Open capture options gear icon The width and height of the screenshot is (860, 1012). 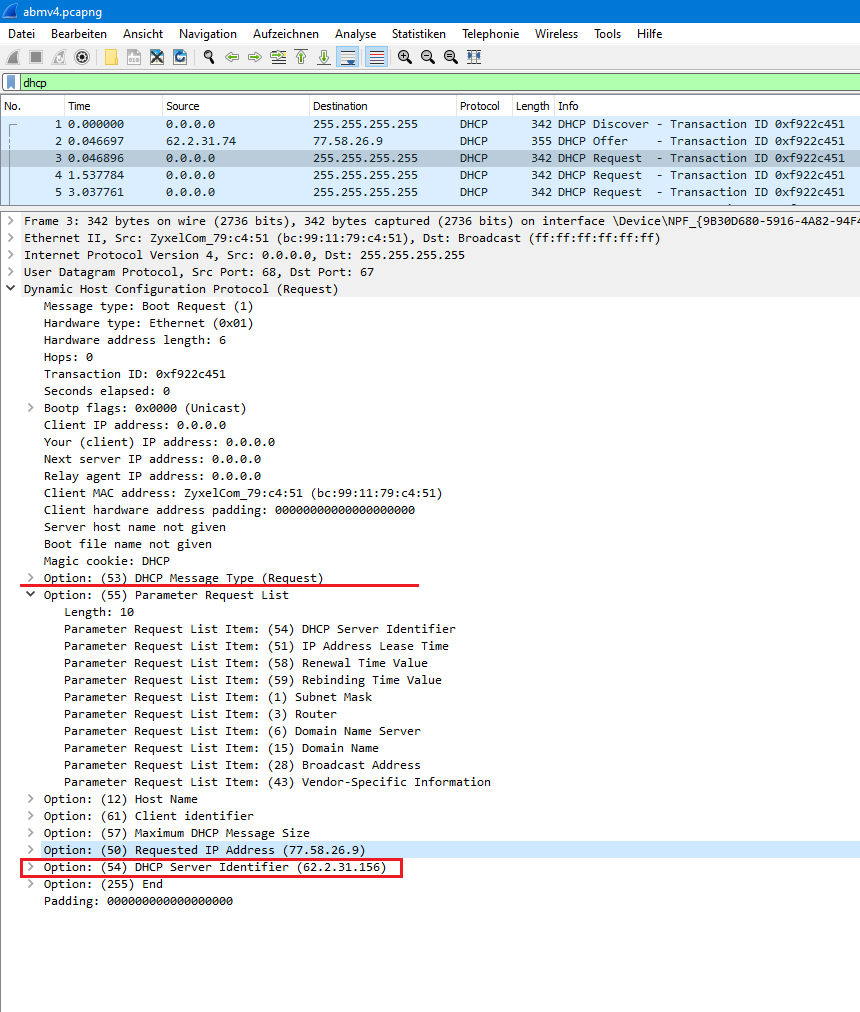click(x=82, y=57)
